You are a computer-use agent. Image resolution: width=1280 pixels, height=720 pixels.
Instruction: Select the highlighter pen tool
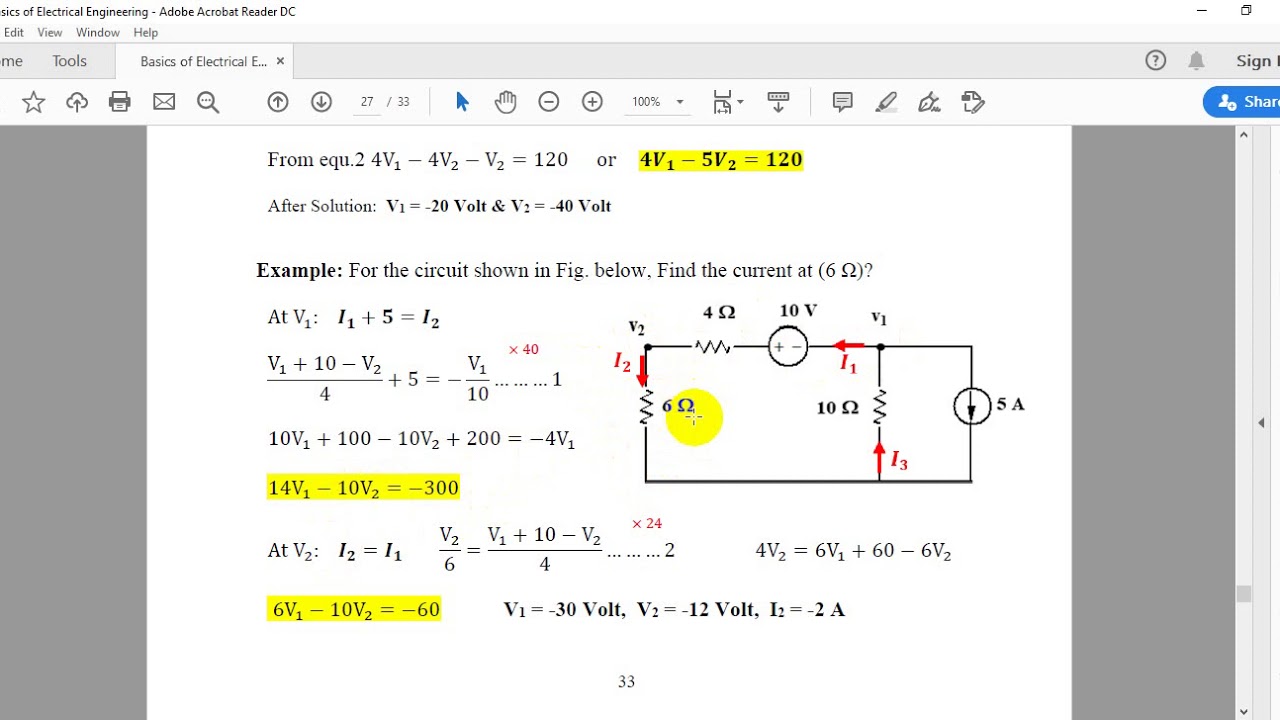(x=886, y=102)
